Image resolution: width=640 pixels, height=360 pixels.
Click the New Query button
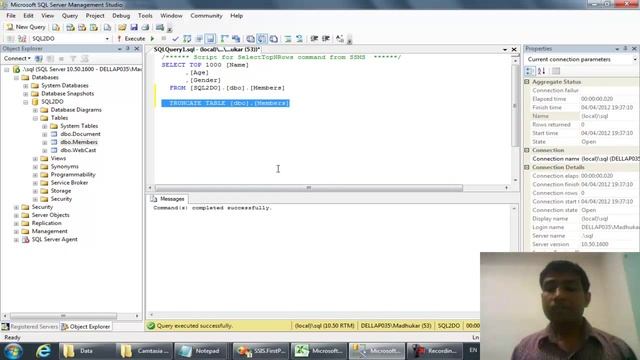click(x=26, y=27)
